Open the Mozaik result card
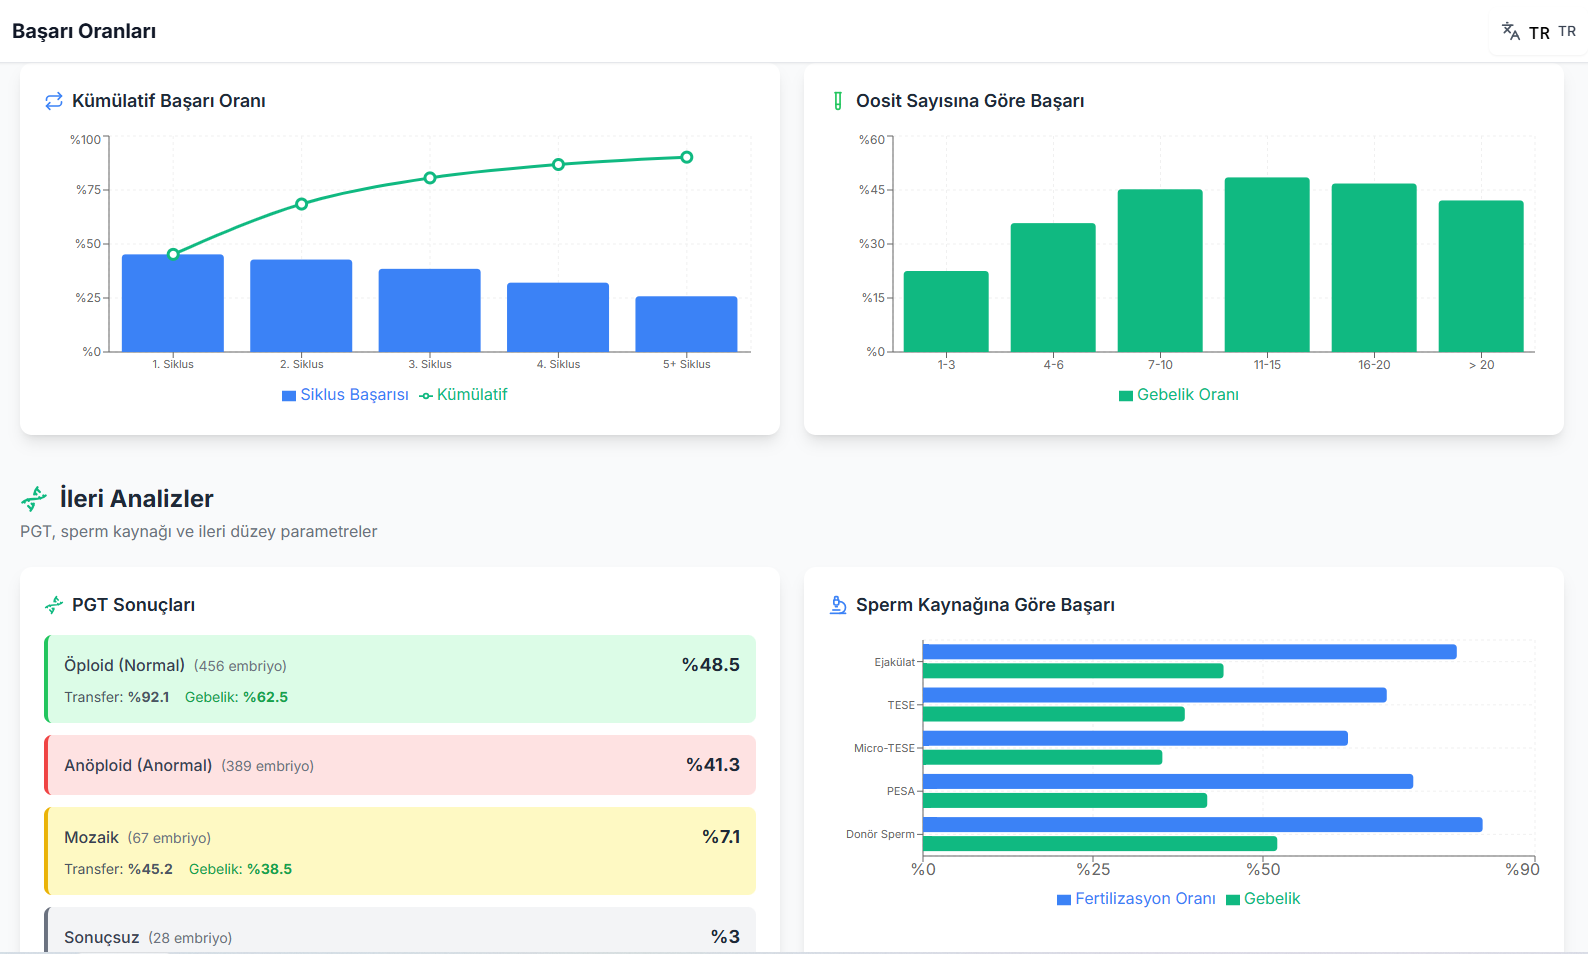1588x954 pixels. tap(400, 851)
